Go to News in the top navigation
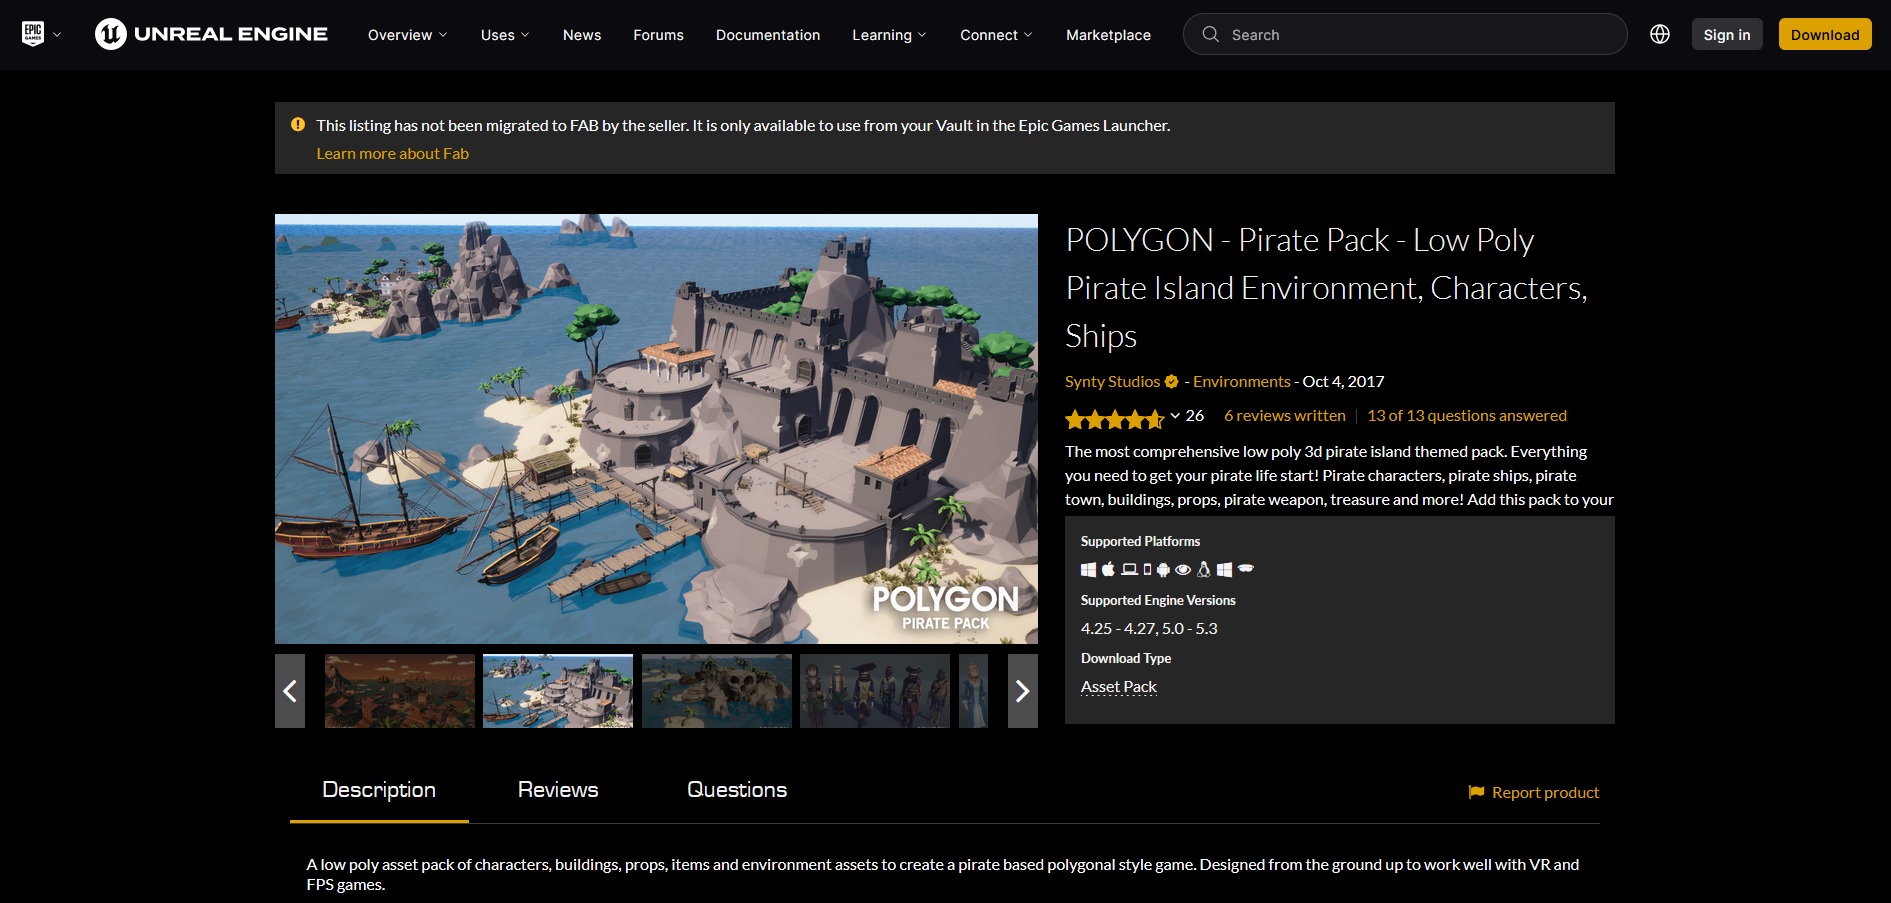This screenshot has height=903, width=1891. 582,35
